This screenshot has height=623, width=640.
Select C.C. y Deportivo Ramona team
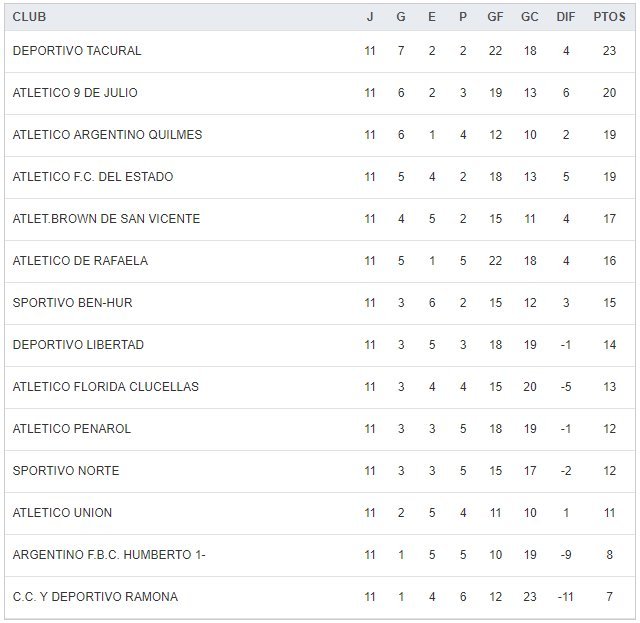pyautogui.click(x=95, y=597)
